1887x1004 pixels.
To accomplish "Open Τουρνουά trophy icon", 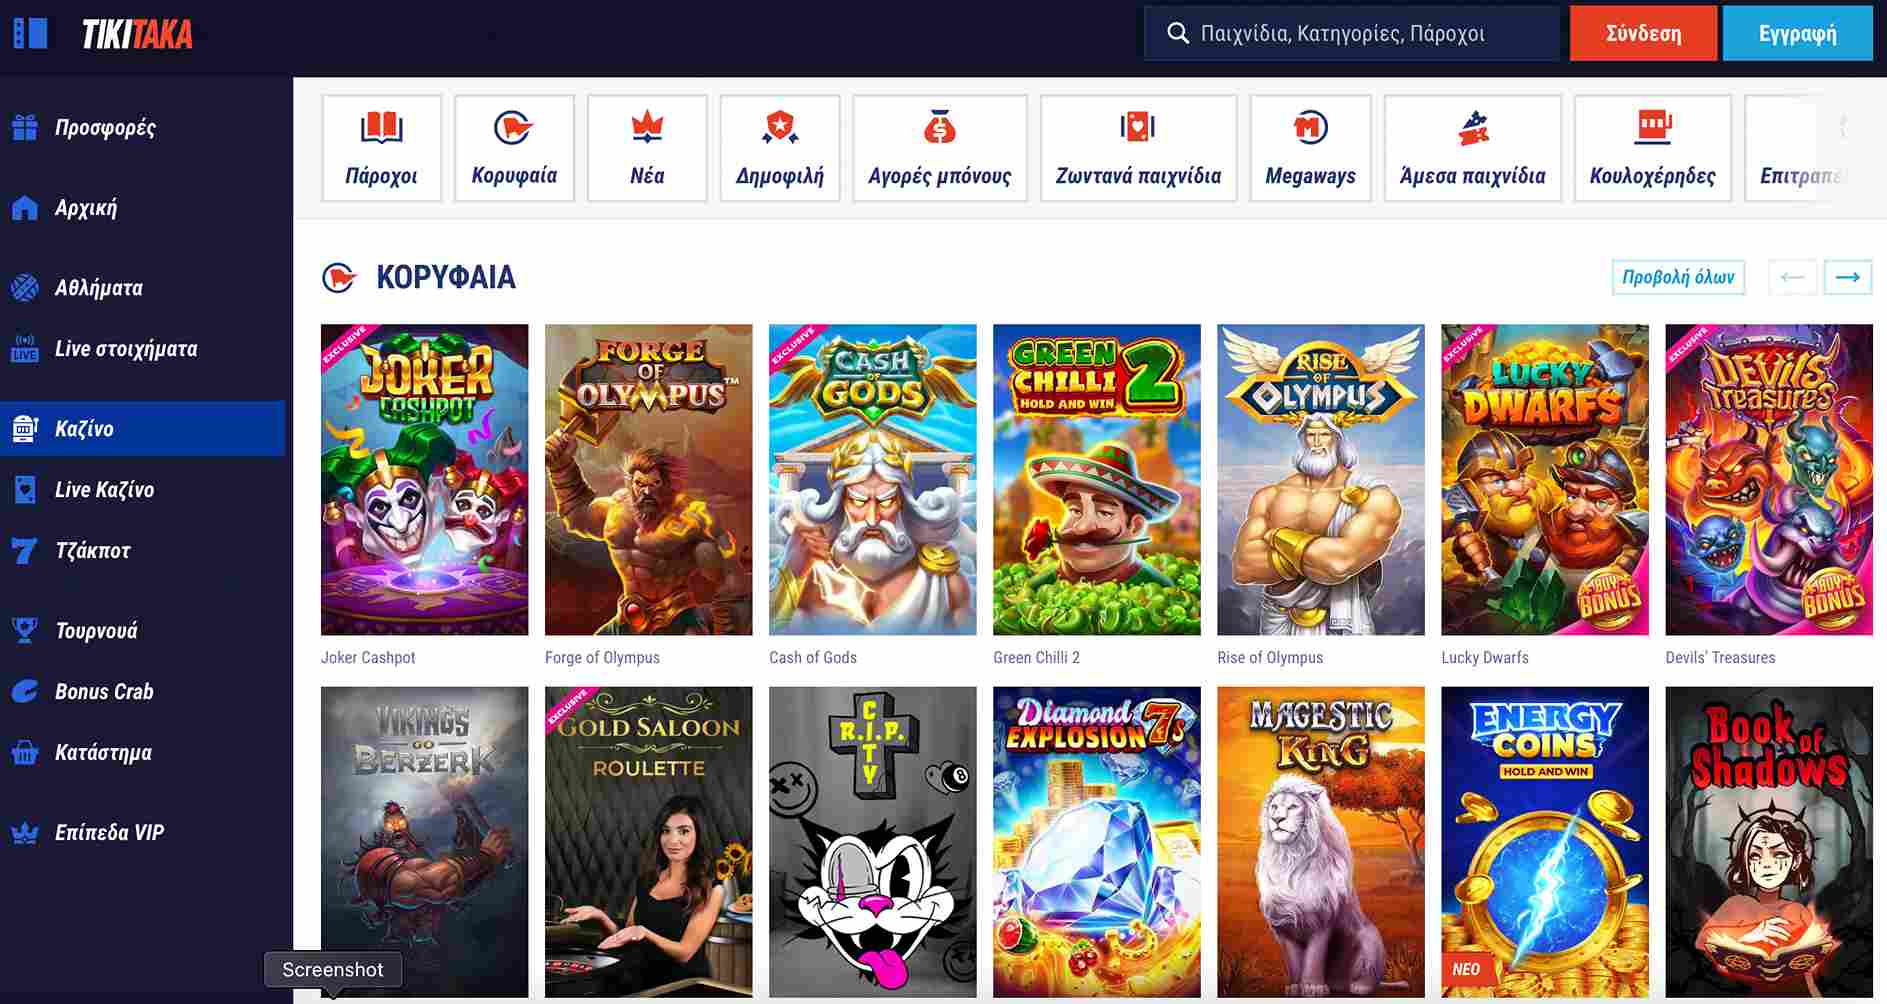I will 25,631.
